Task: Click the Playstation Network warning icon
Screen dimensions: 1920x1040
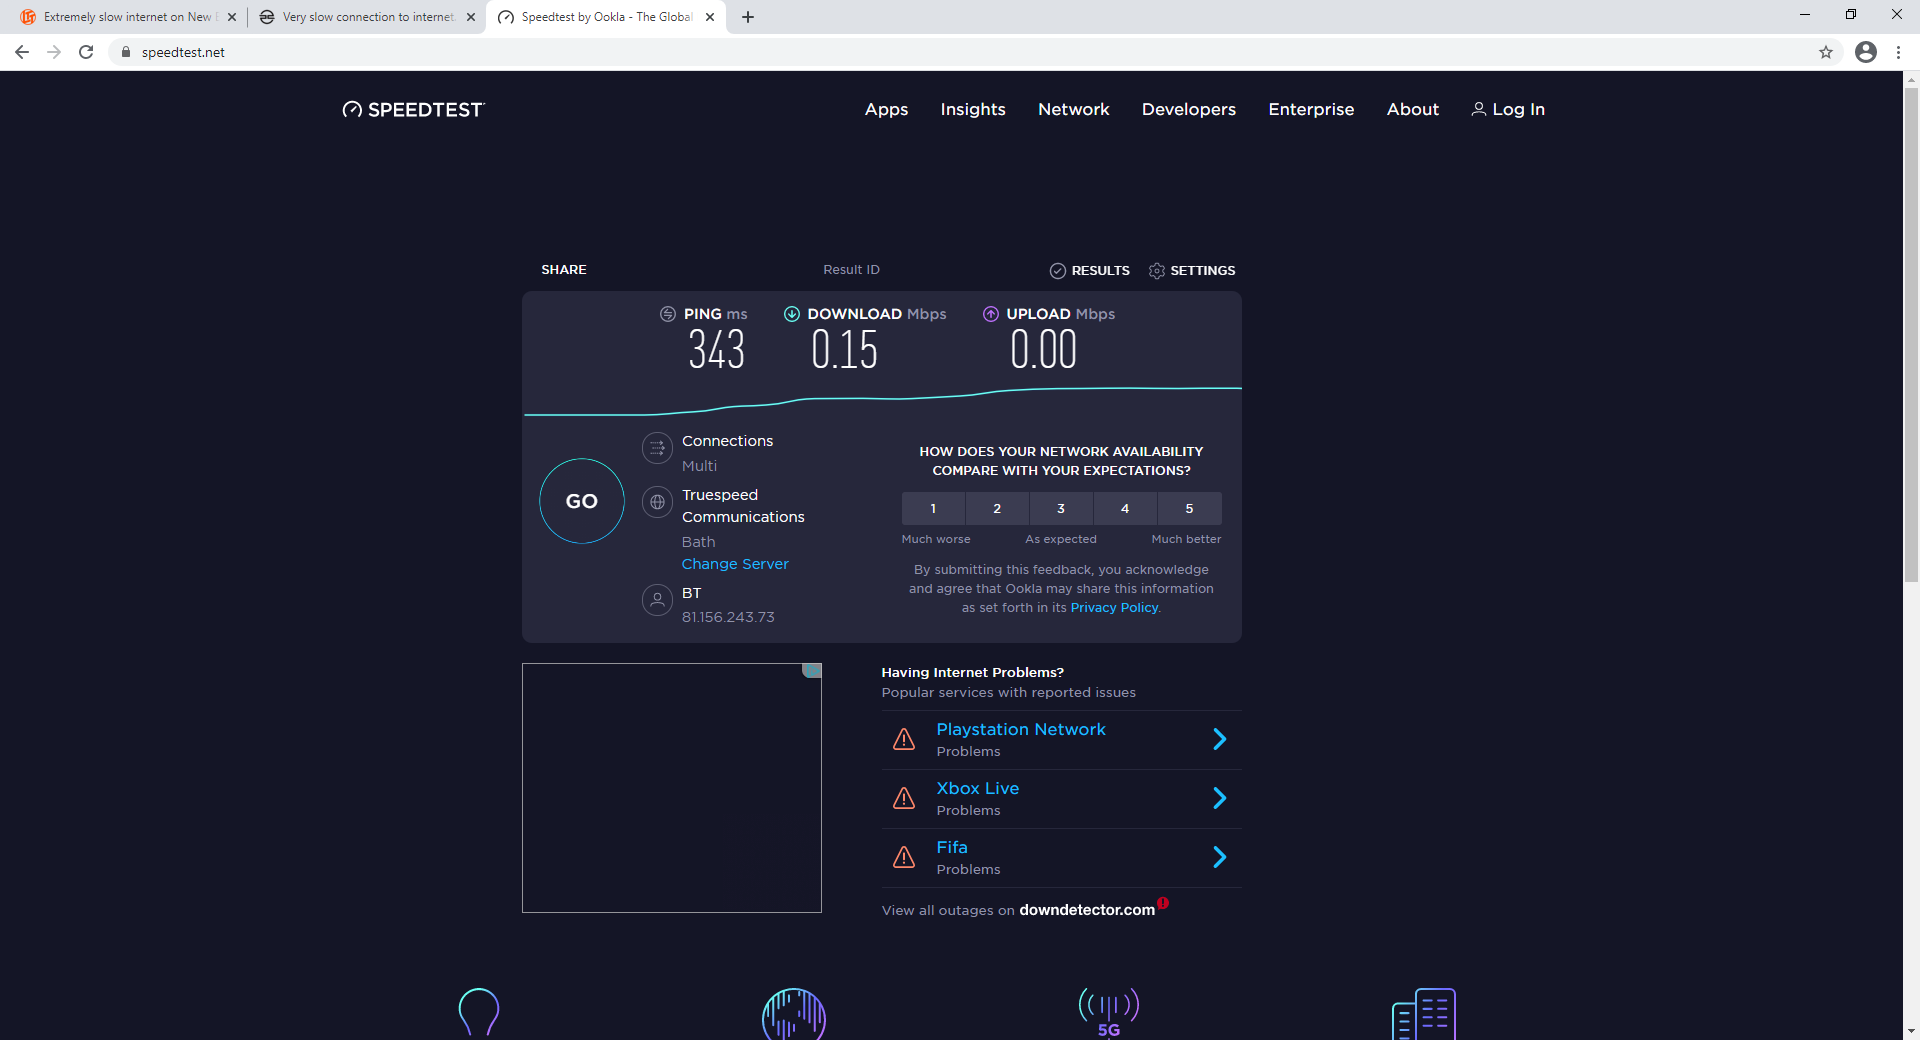Action: click(904, 739)
